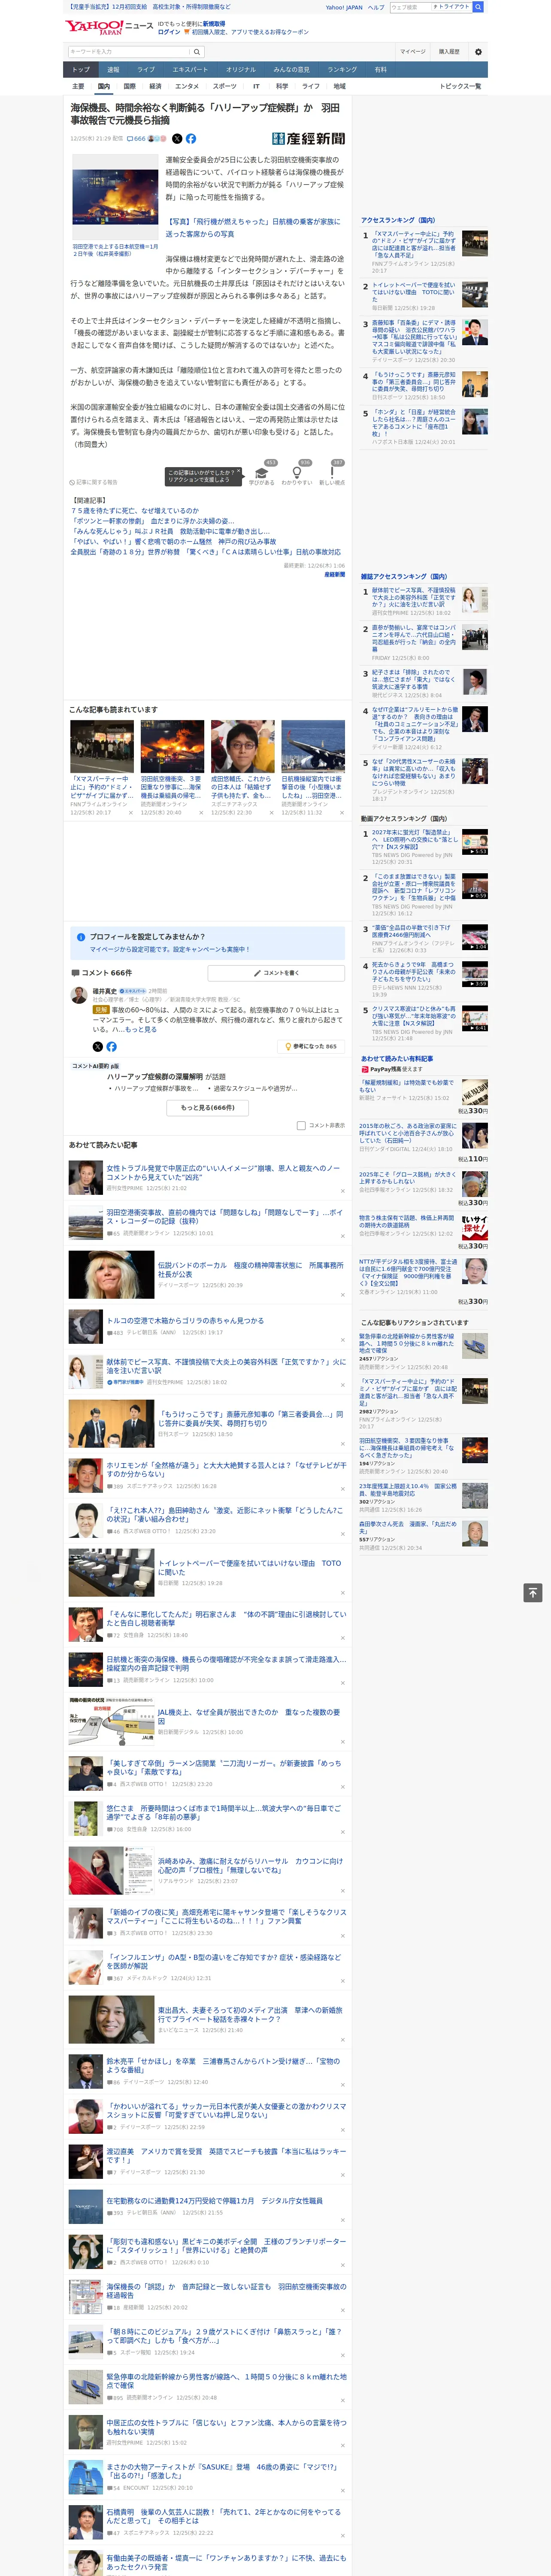The width and height of the screenshot is (551, 2576).
Task: Select the 速報 tab
Action: pyautogui.click(x=113, y=70)
